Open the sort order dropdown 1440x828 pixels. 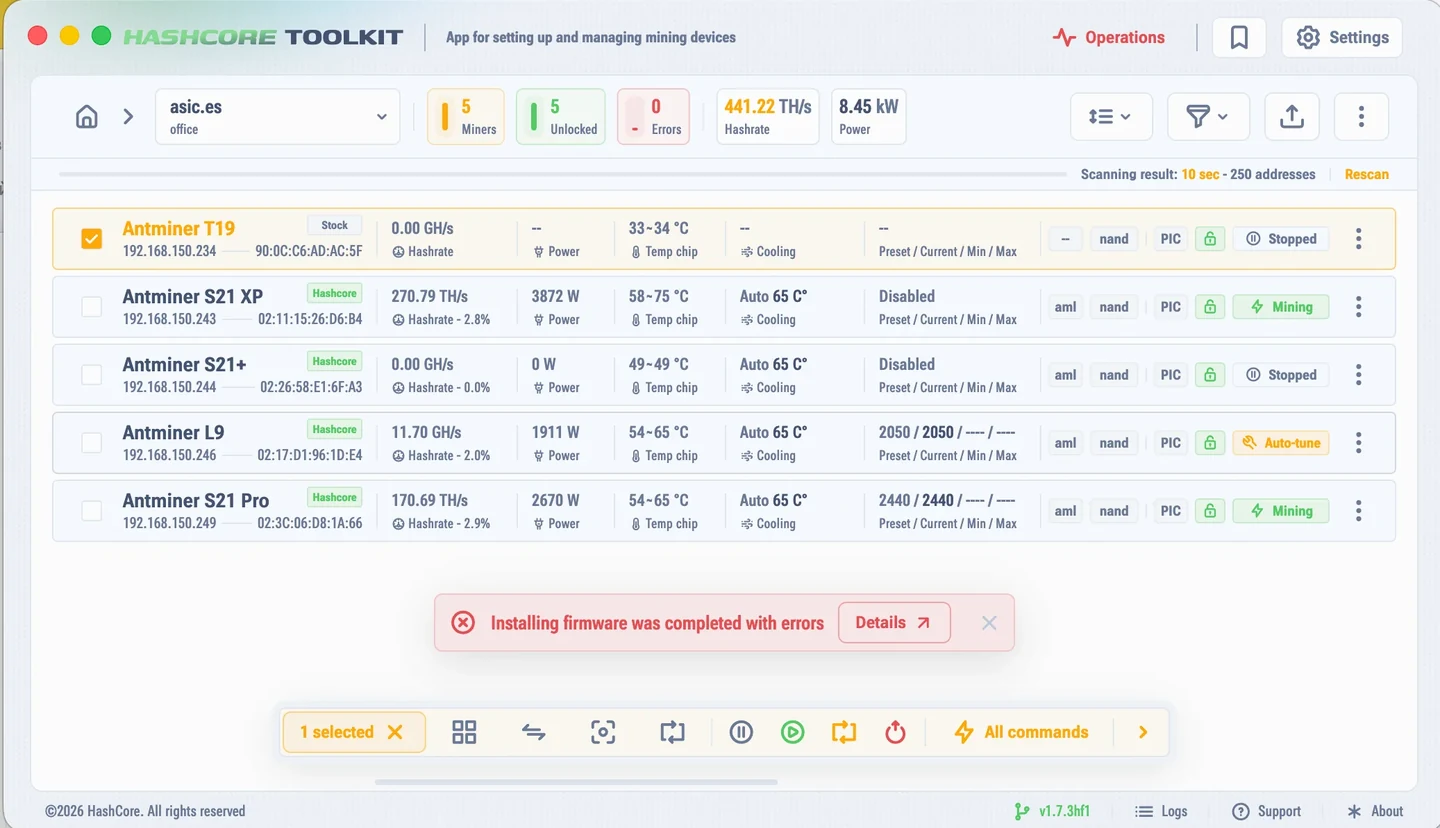1111,117
